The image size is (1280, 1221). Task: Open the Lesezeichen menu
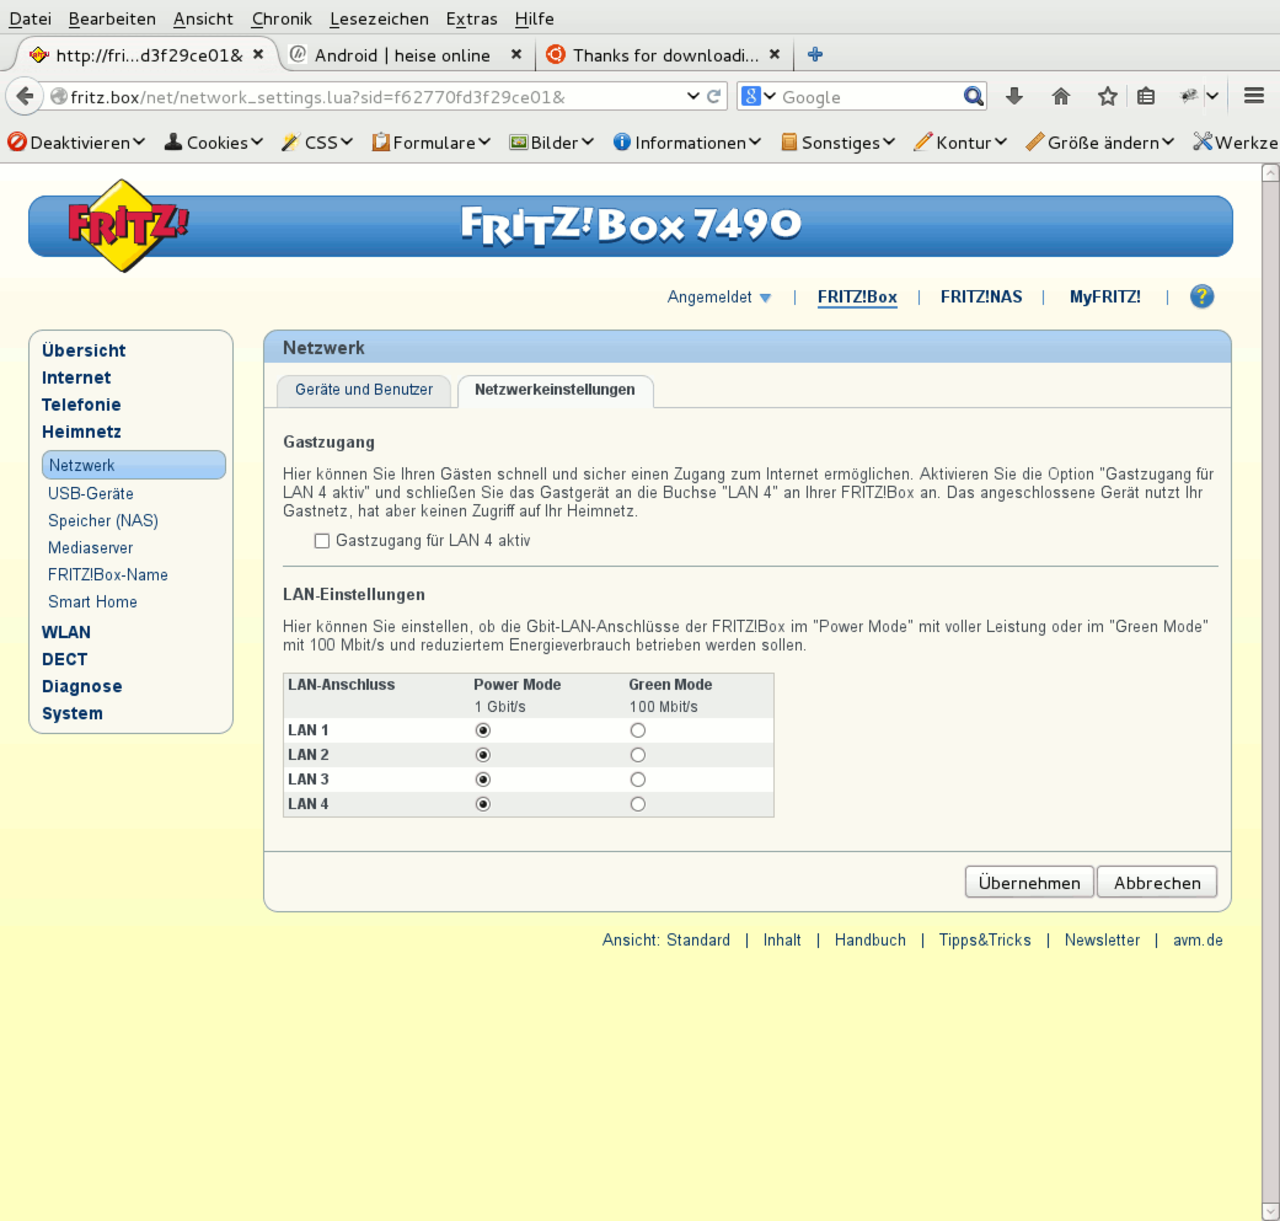point(379,18)
